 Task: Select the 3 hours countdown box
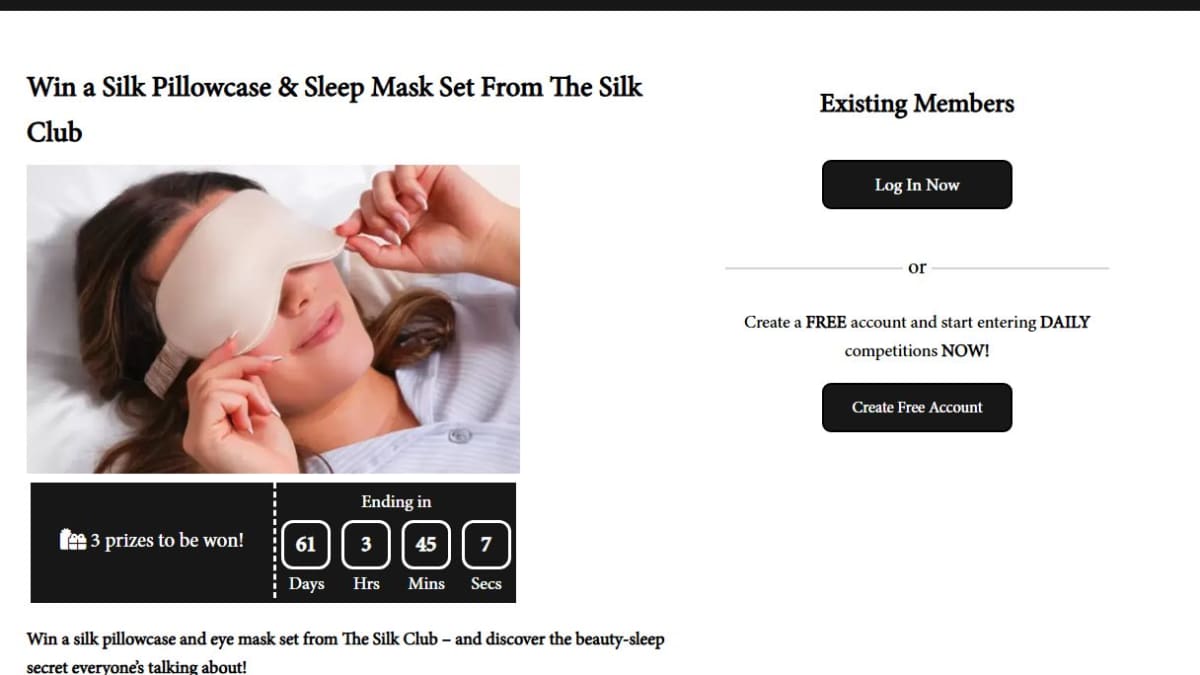(x=366, y=545)
